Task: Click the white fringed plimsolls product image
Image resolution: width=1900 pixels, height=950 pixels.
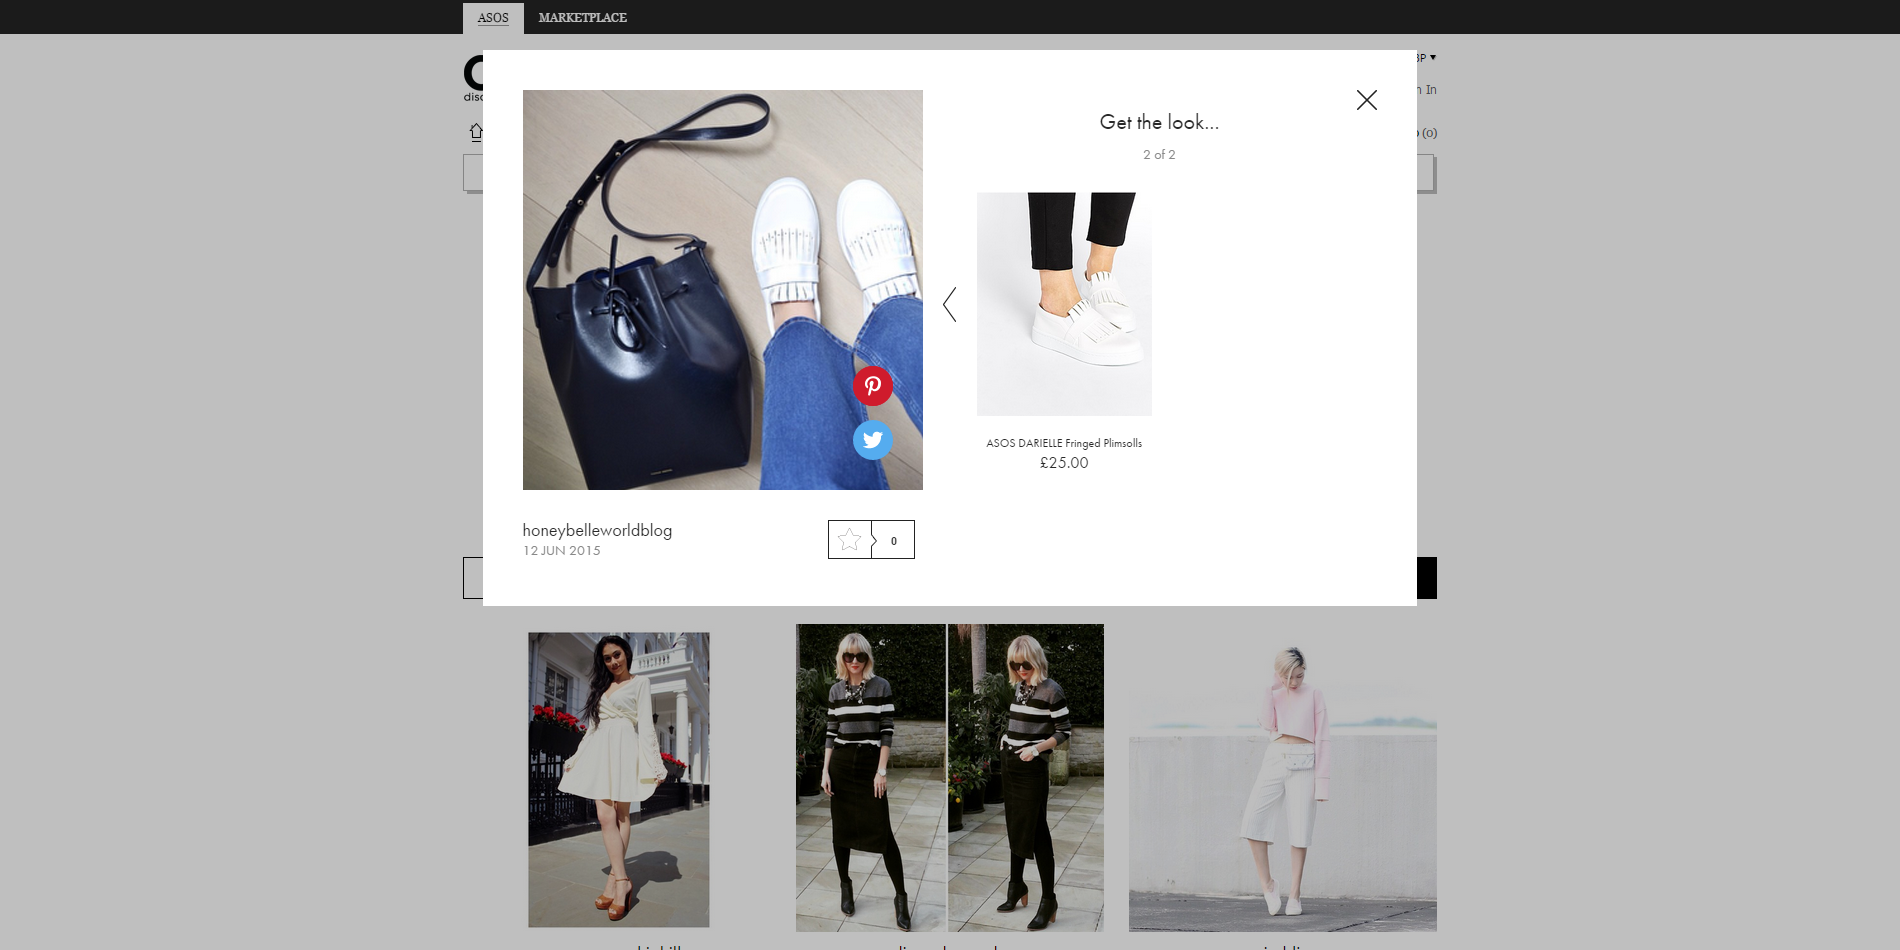Action: coord(1063,304)
